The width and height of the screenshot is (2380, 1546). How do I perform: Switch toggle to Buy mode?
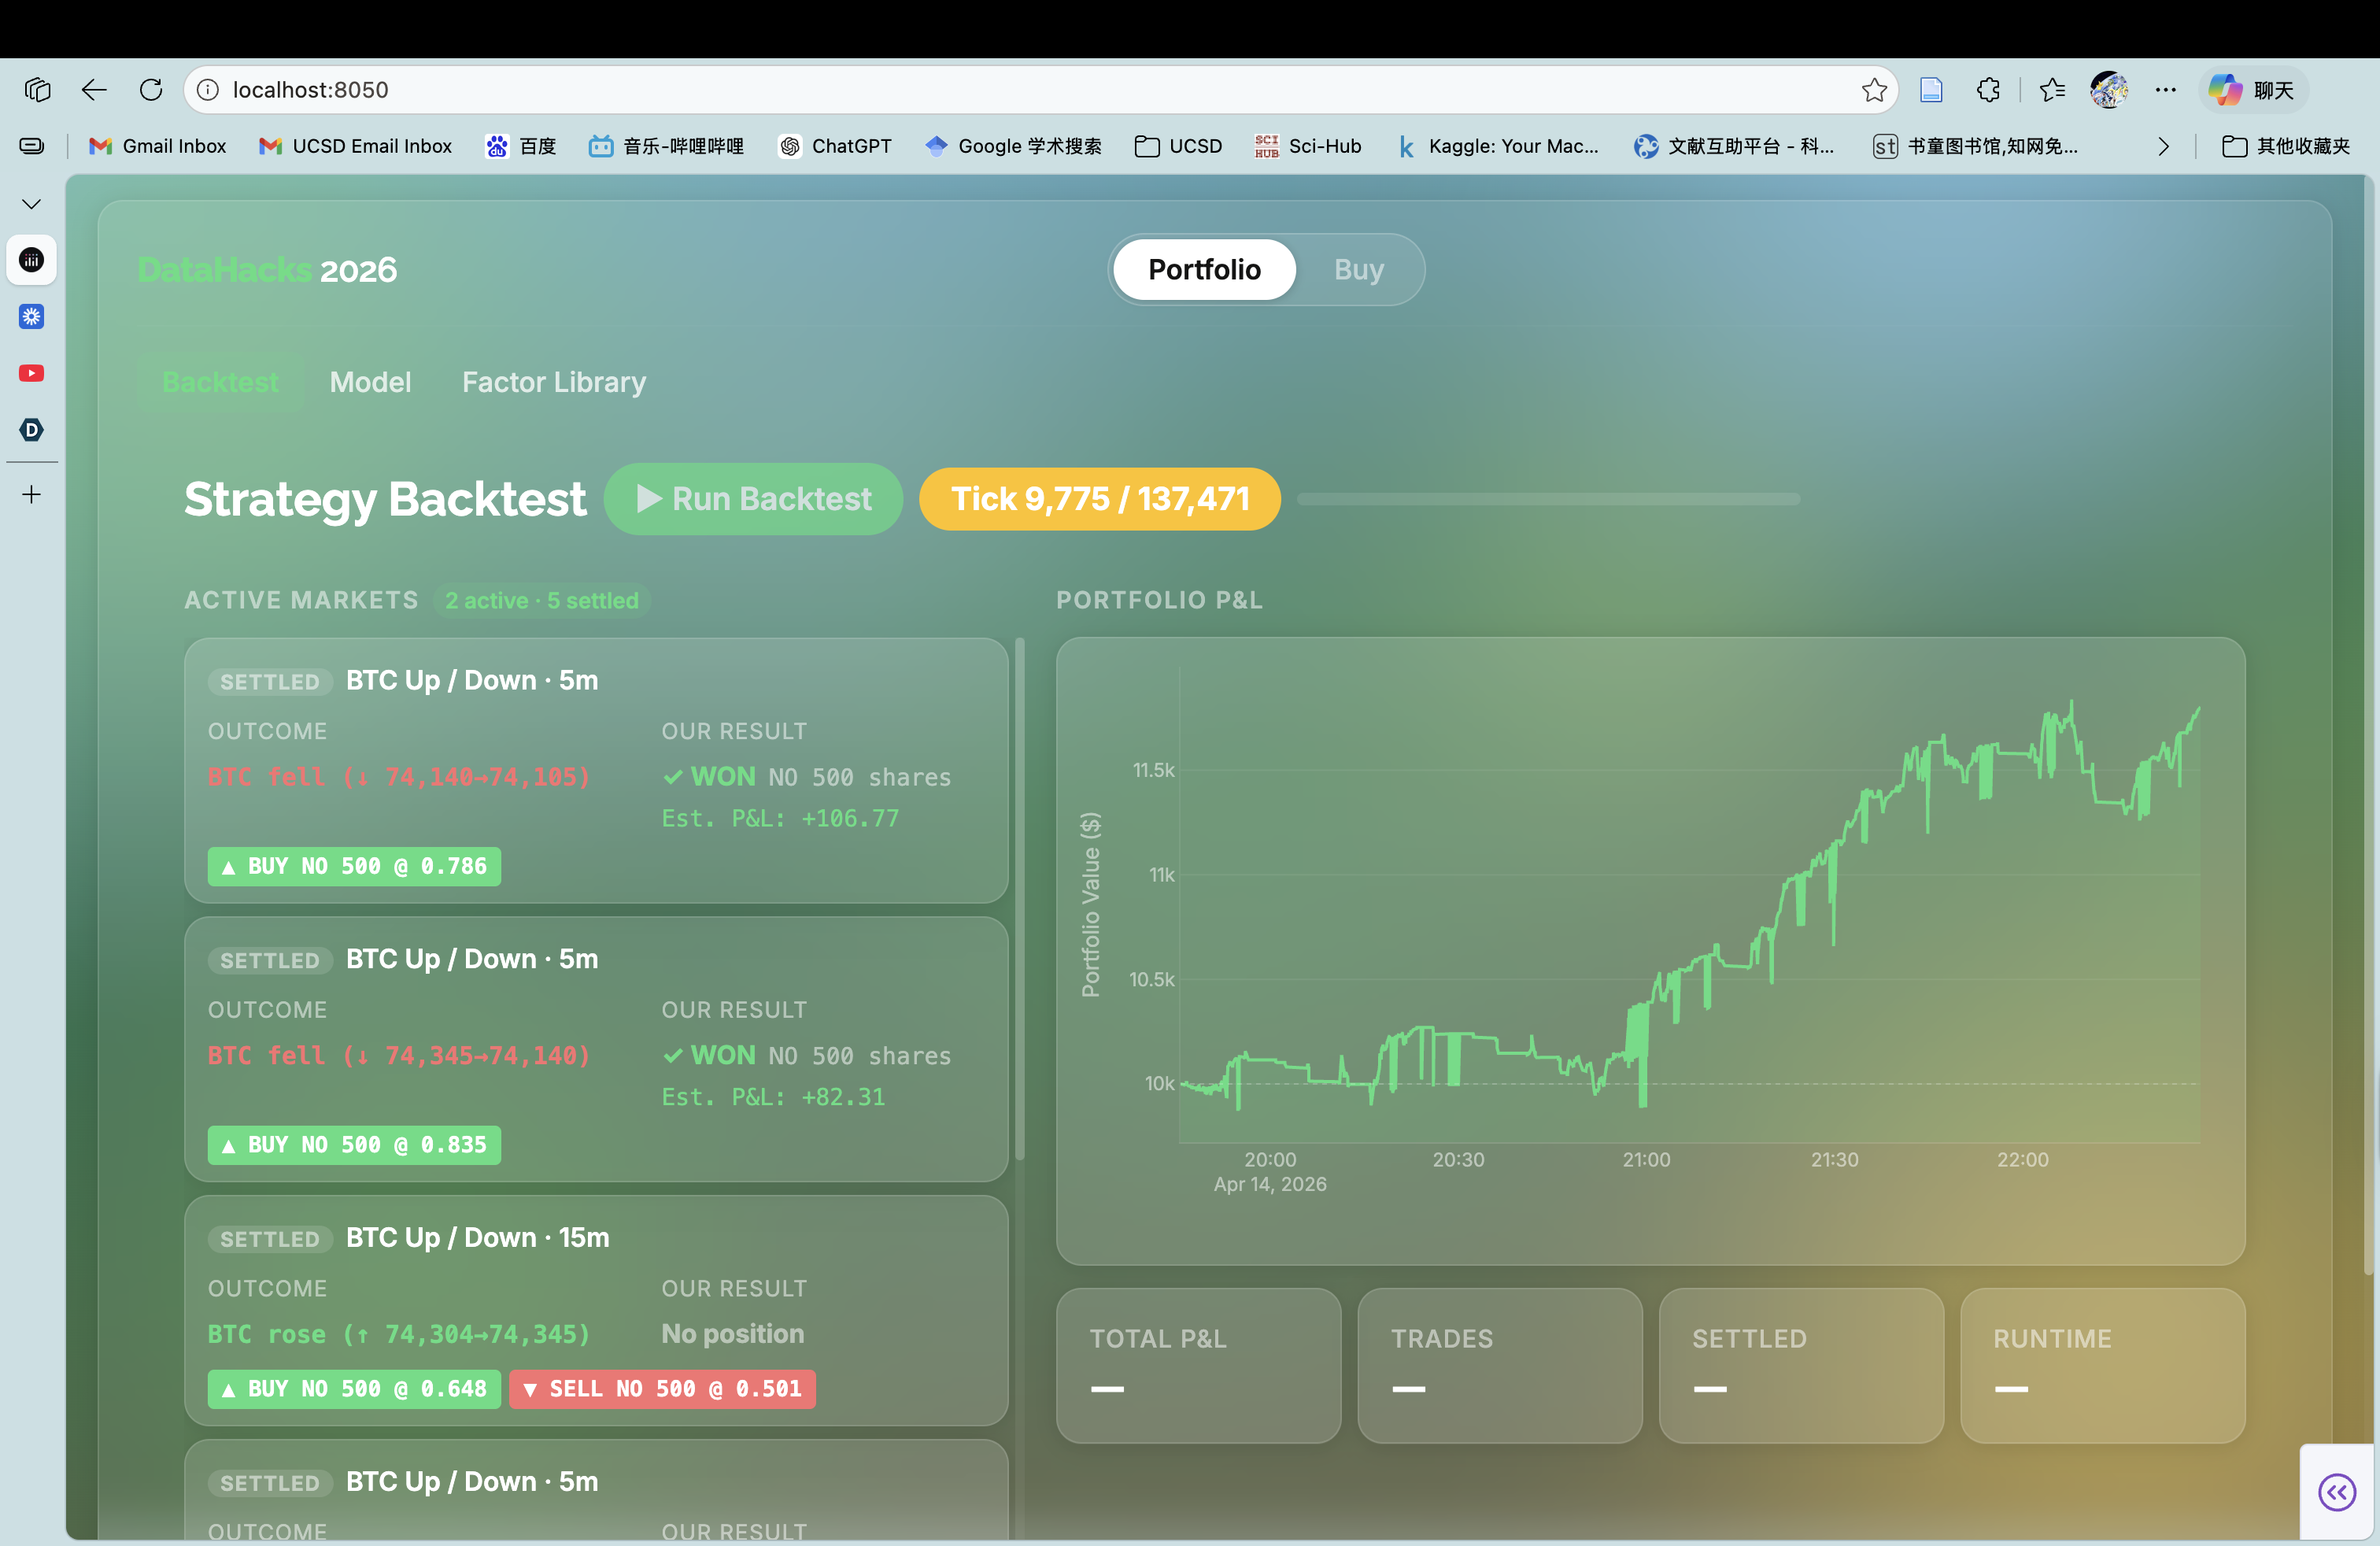[x=1358, y=270]
